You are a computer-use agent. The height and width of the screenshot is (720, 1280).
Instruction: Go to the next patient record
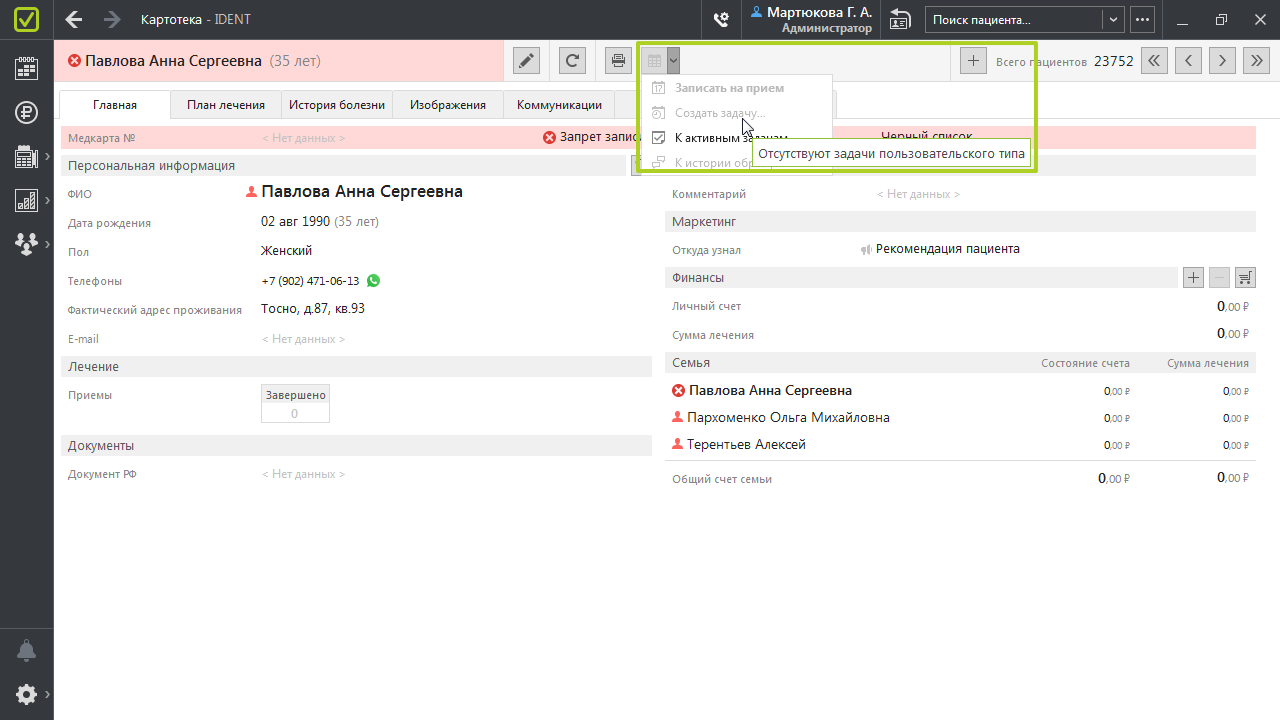[1222, 61]
